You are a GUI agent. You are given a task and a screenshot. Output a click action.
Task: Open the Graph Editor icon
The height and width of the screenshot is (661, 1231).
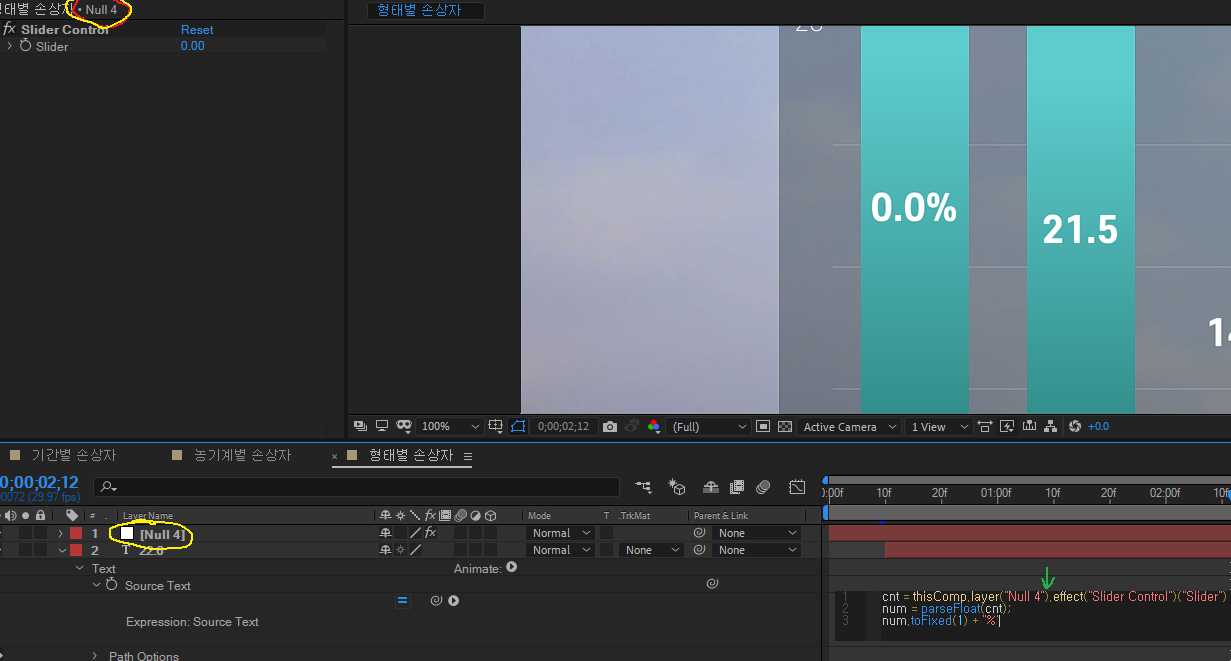(x=797, y=487)
